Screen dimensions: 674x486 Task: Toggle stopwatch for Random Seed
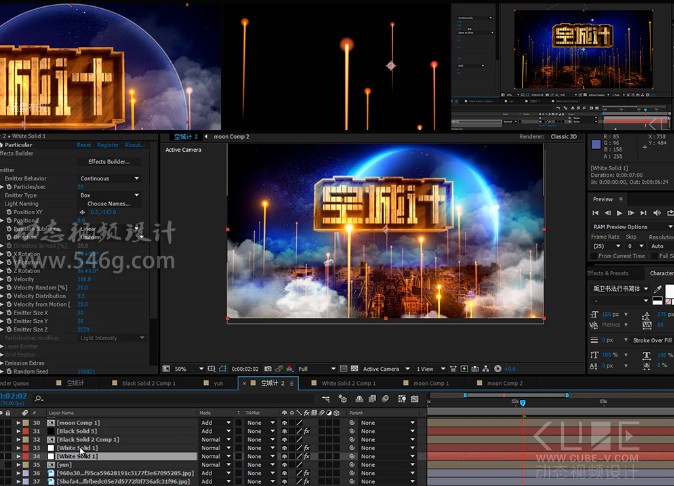pyautogui.click(x=9, y=371)
